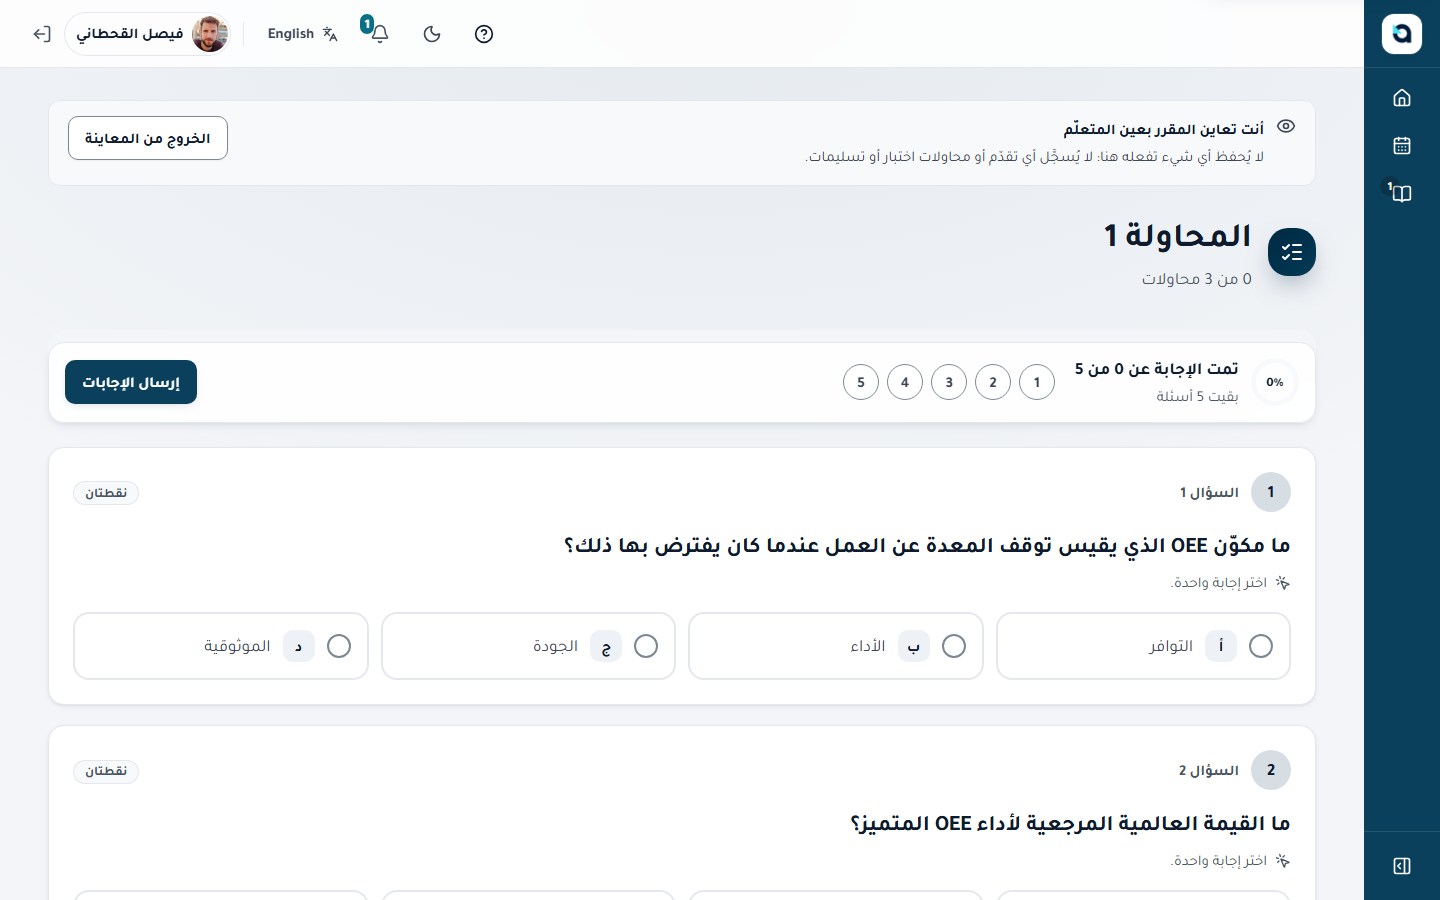Open فيصل القحطاني profile menu
The height and width of the screenshot is (900, 1440).
point(148,34)
